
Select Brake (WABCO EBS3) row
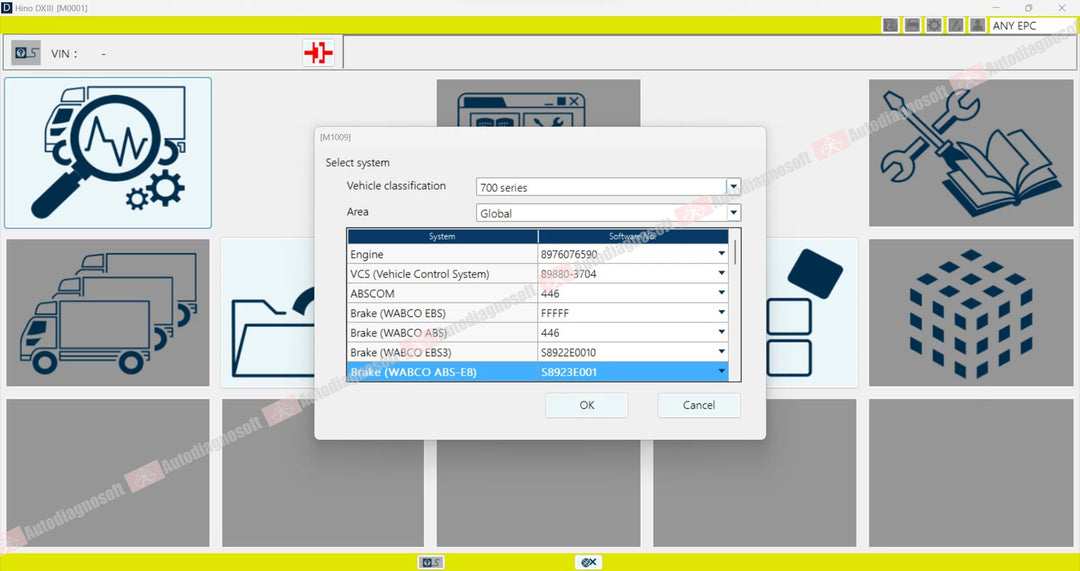(x=538, y=352)
